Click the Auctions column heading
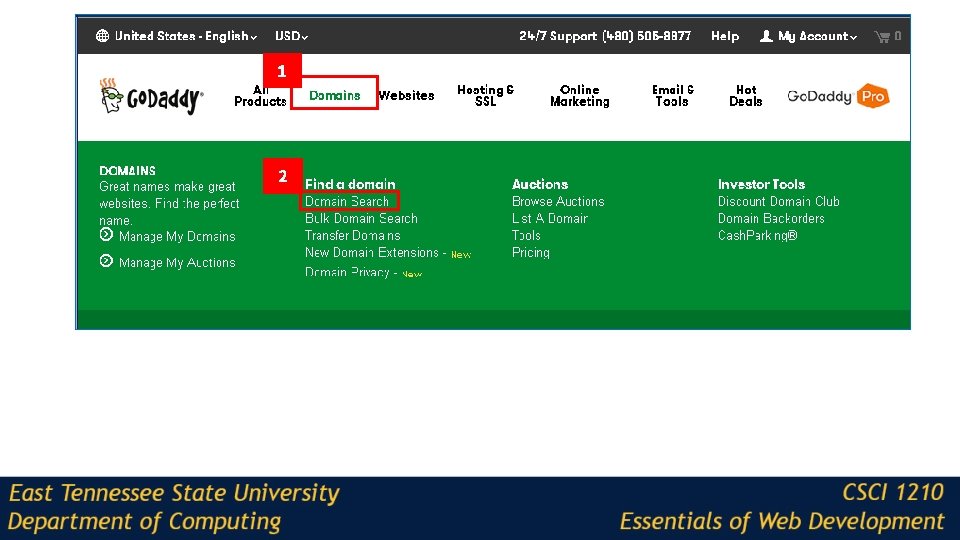This screenshot has height=540, width=960. pyautogui.click(x=540, y=184)
